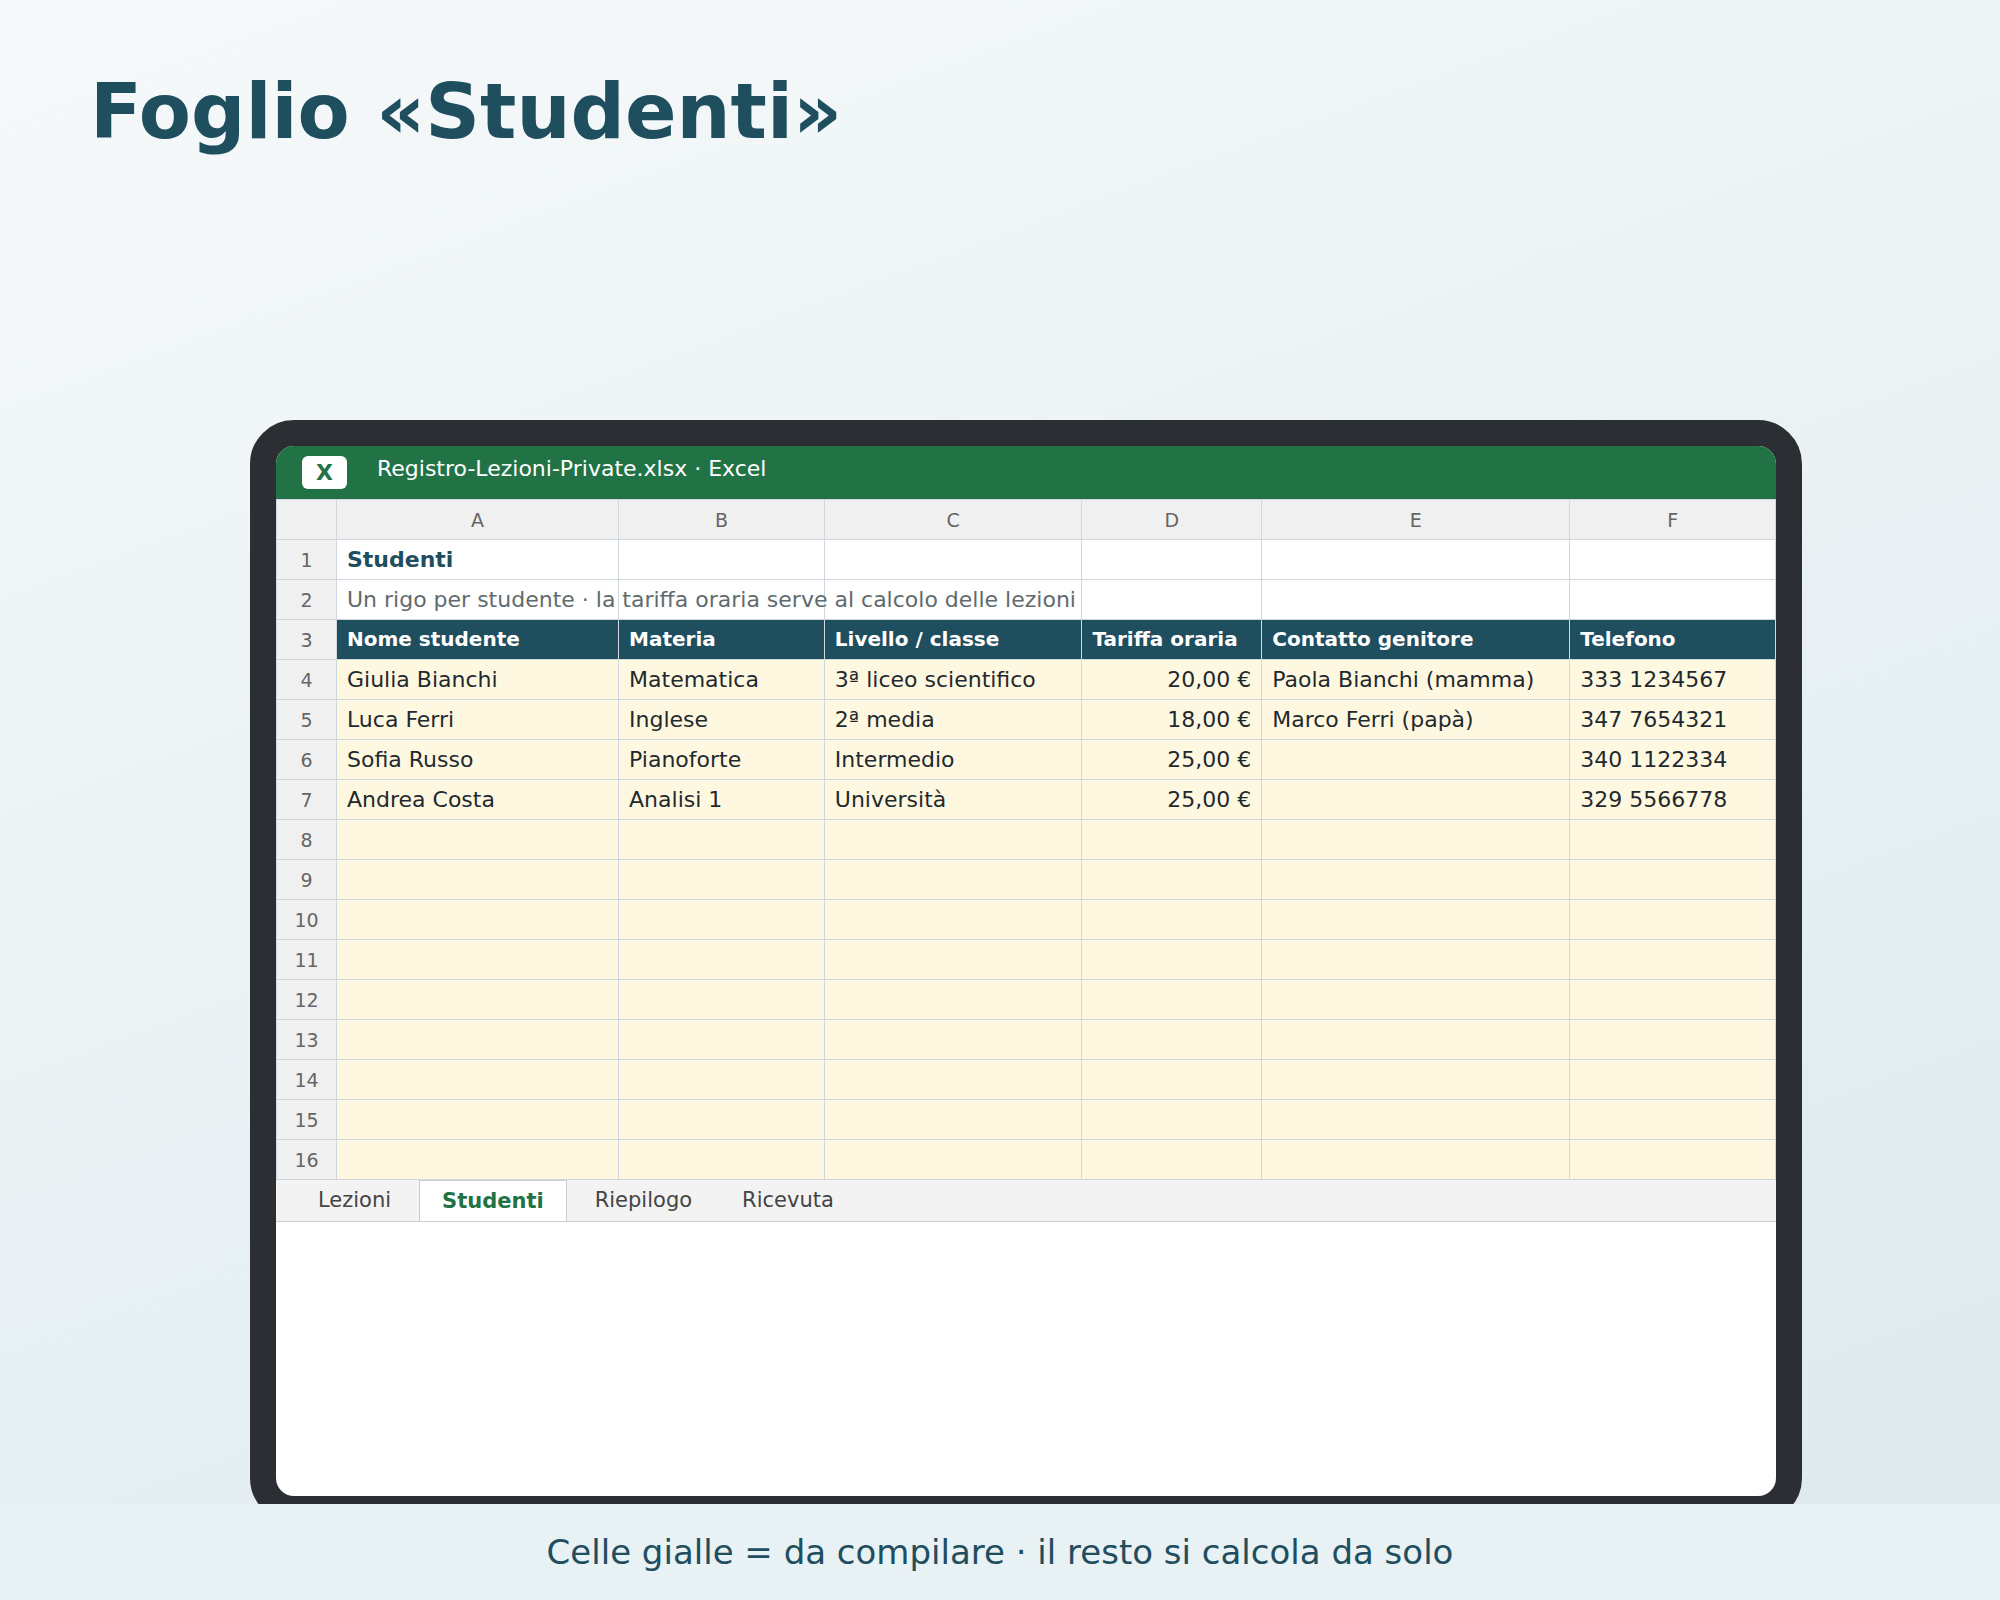Switch to the Lezioni sheet tab
The height and width of the screenshot is (1600, 2000).
click(x=354, y=1200)
